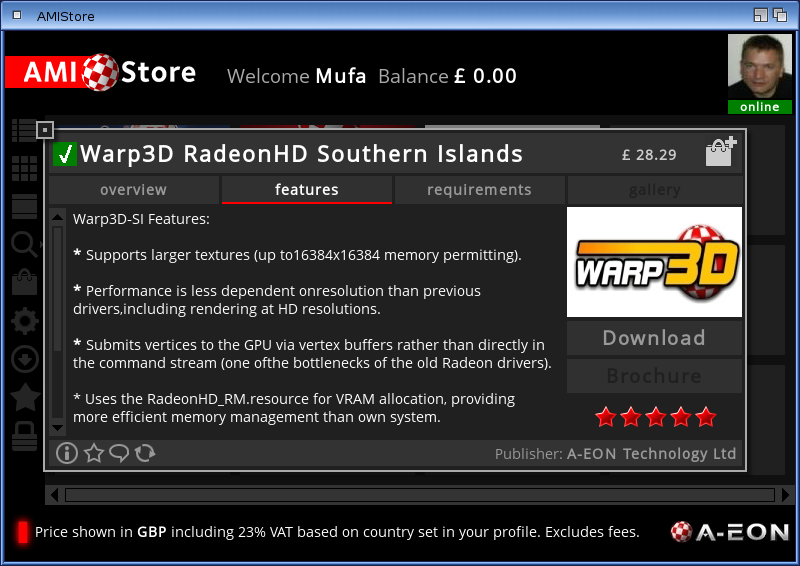
Task: Click the Download button
Action: 654,338
